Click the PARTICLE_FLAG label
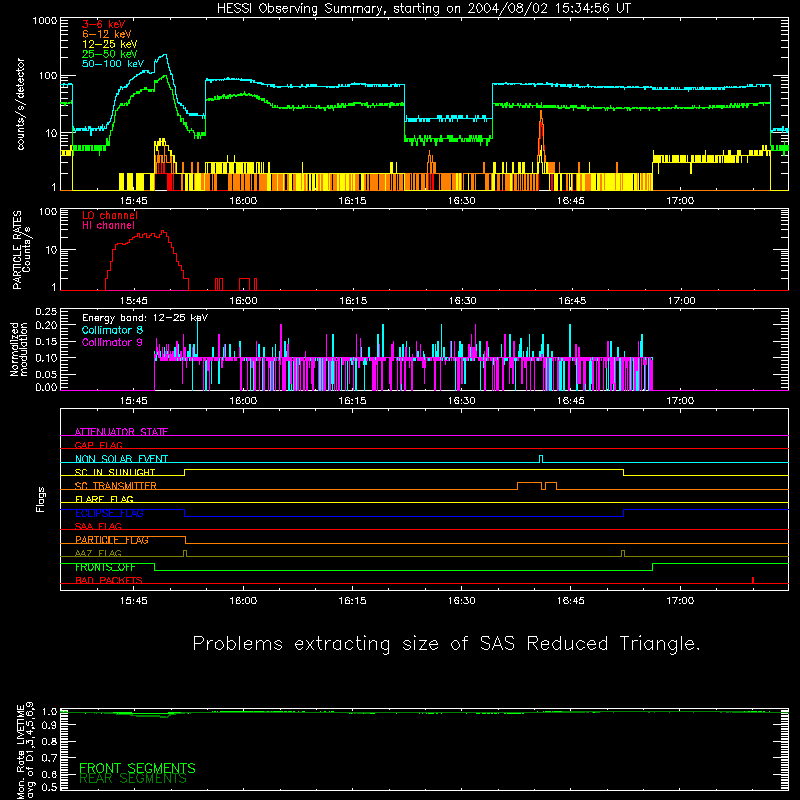800x800 pixels. click(112, 540)
